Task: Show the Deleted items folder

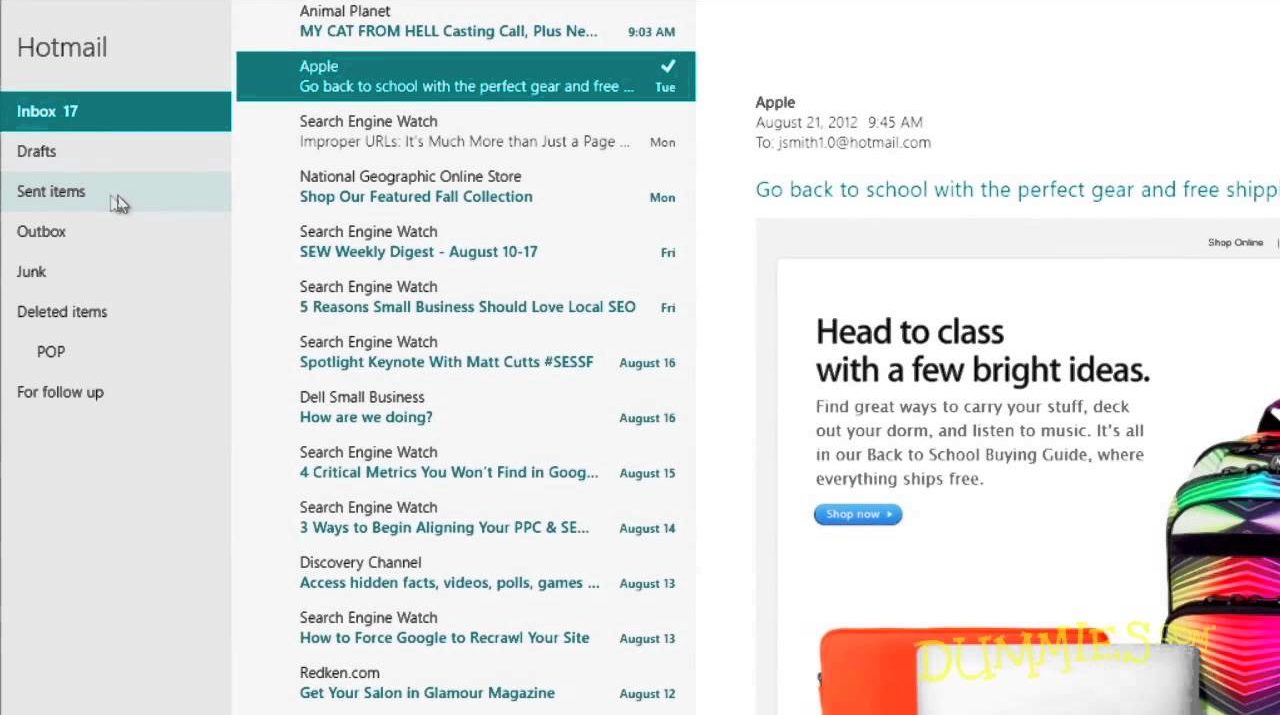Action: [x=62, y=311]
